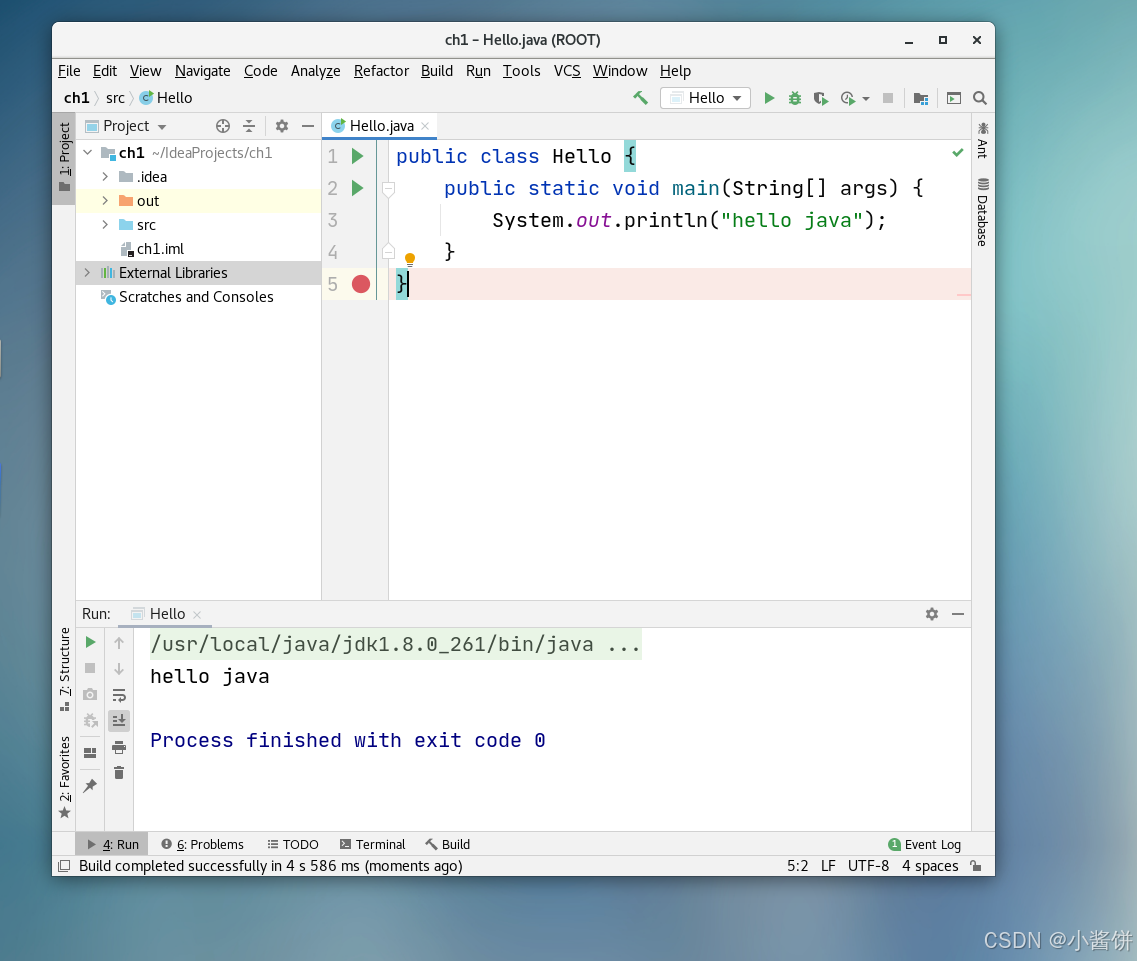Click the pin tab icon

(x=90, y=785)
